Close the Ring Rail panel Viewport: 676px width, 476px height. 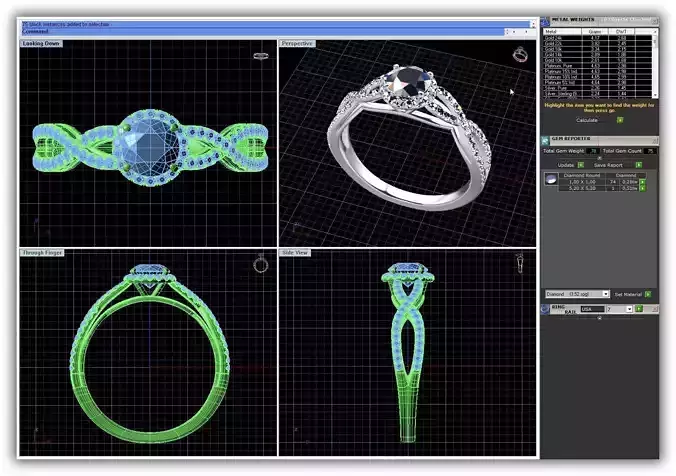tap(654, 309)
